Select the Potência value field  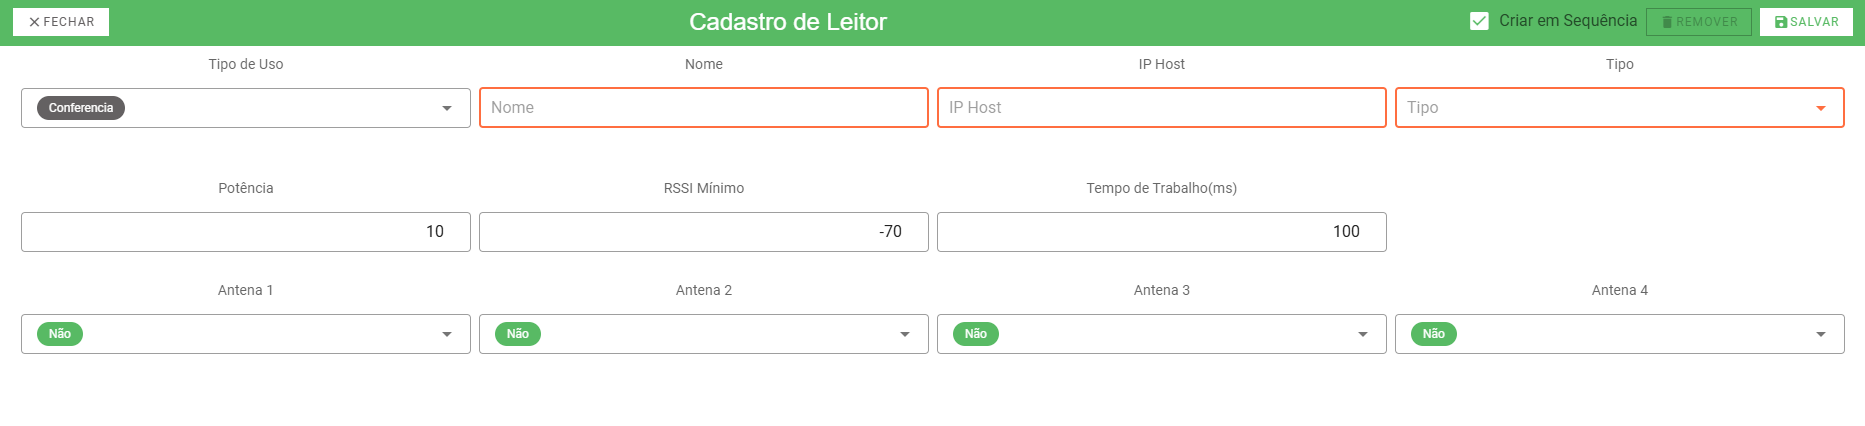(x=246, y=232)
